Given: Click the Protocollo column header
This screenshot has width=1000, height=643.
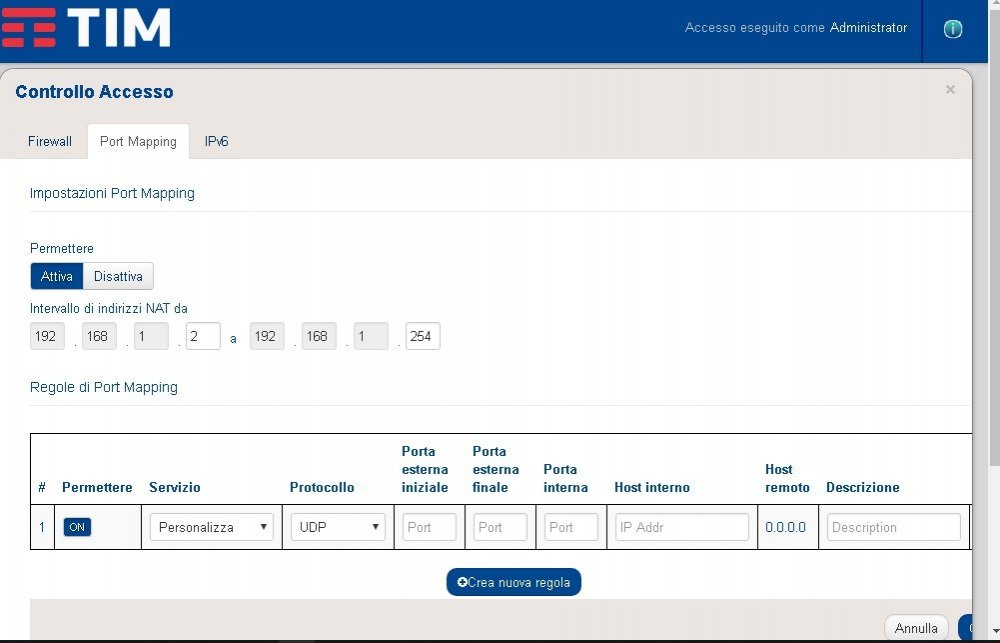Looking at the screenshot, I should [322, 487].
